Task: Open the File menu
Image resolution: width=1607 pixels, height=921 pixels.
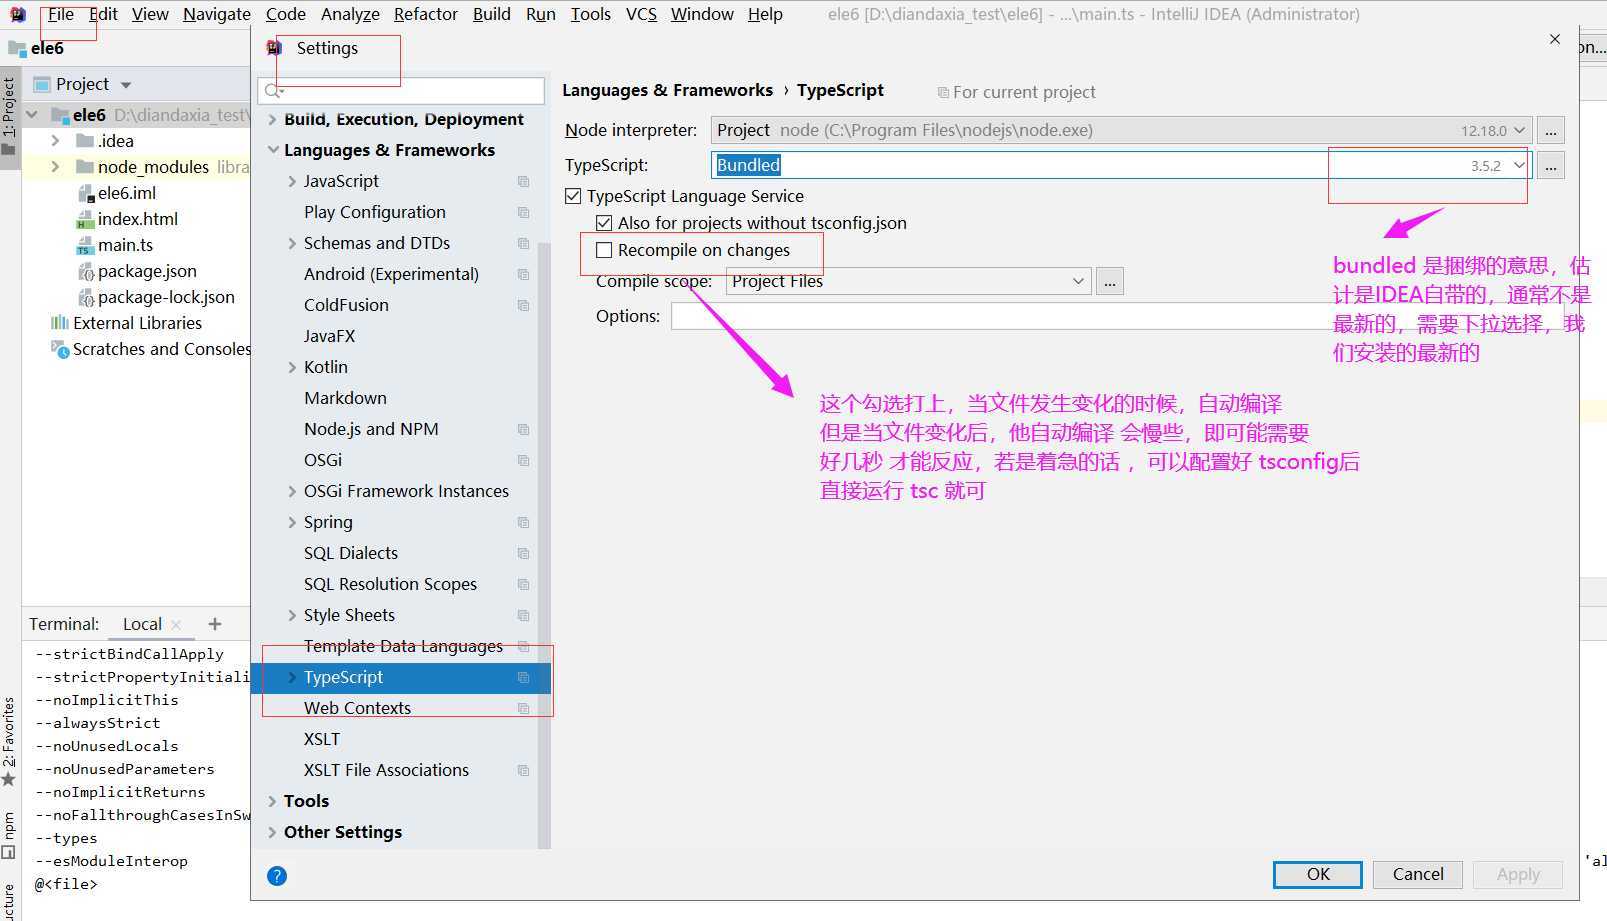Action: point(61,14)
